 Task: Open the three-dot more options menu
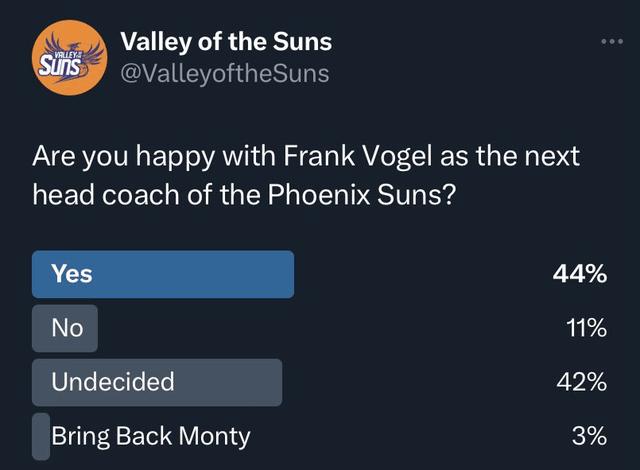[612, 41]
